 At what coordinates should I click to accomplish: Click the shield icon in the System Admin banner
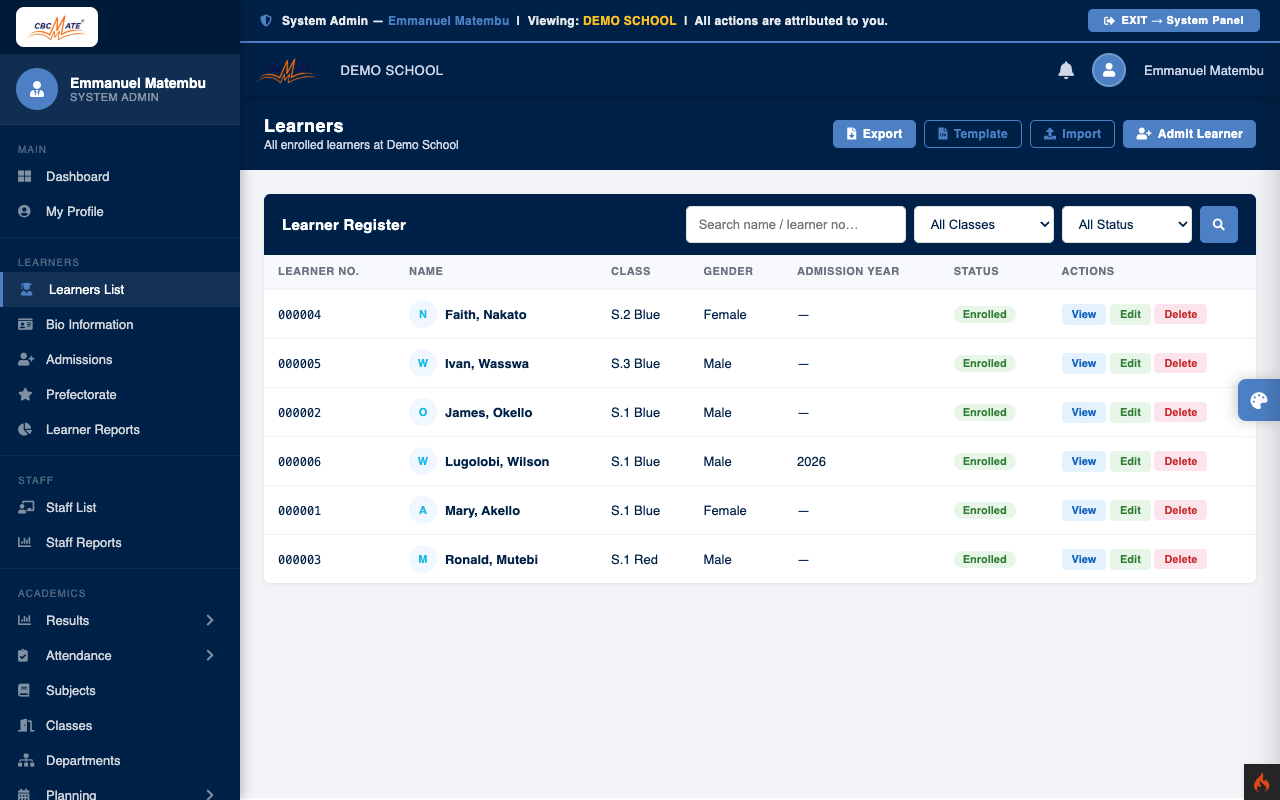tap(266, 20)
